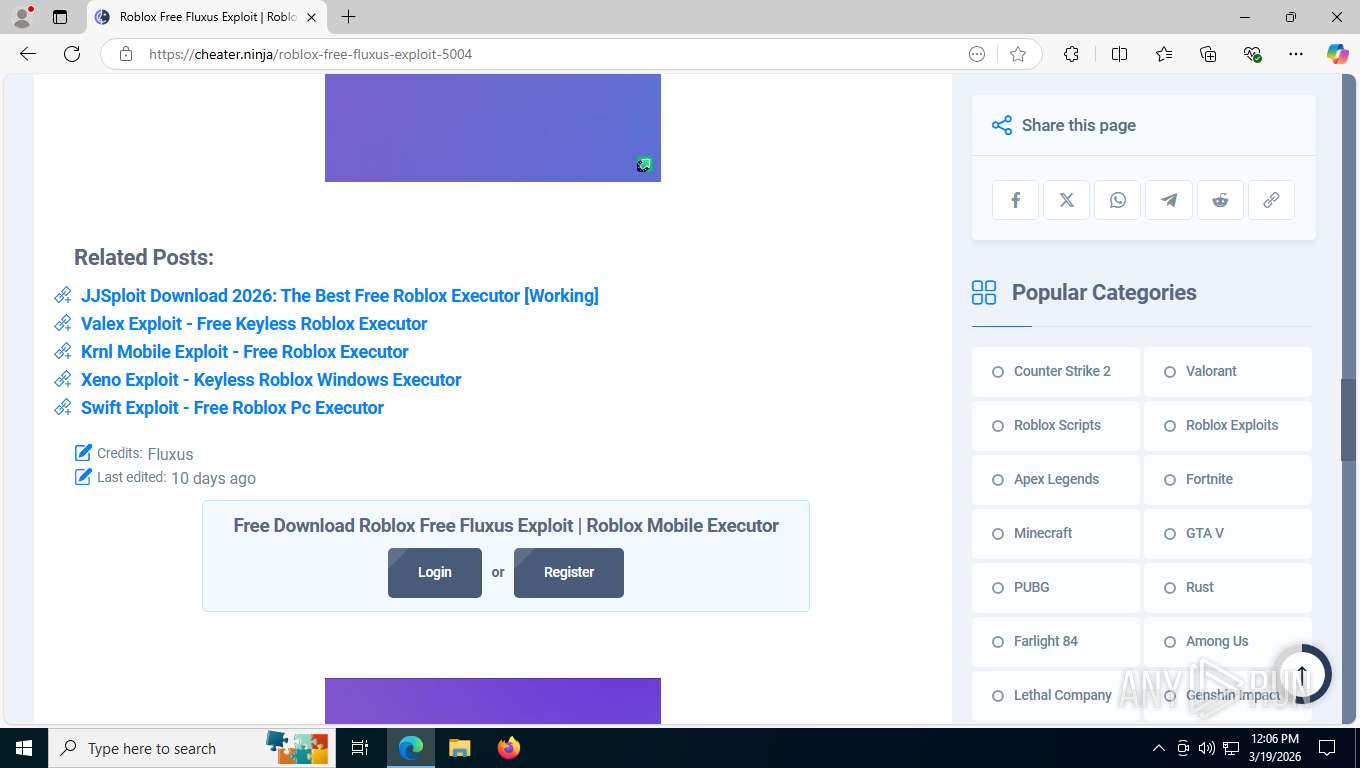Toggle Split screen view
This screenshot has height=768, width=1360.
pyautogui.click(x=1119, y=54)
